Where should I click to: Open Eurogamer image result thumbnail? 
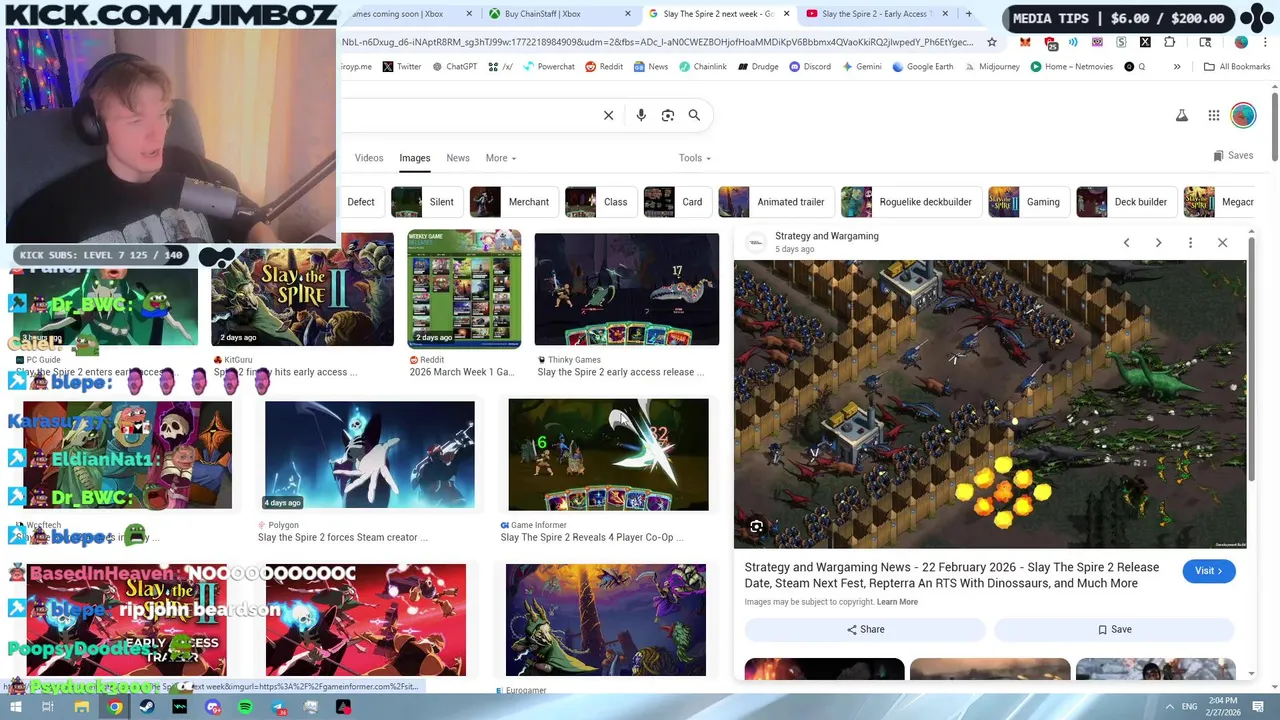tap(606, 620)
